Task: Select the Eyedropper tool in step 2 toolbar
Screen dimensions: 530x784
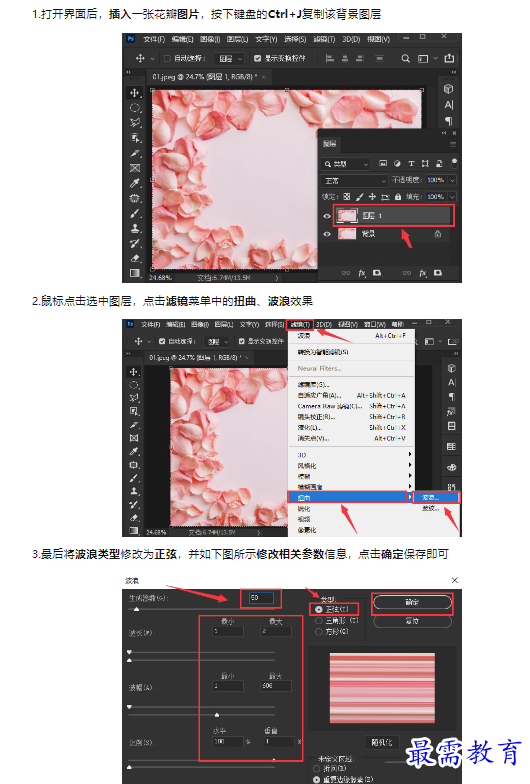Action: [134, 452]
